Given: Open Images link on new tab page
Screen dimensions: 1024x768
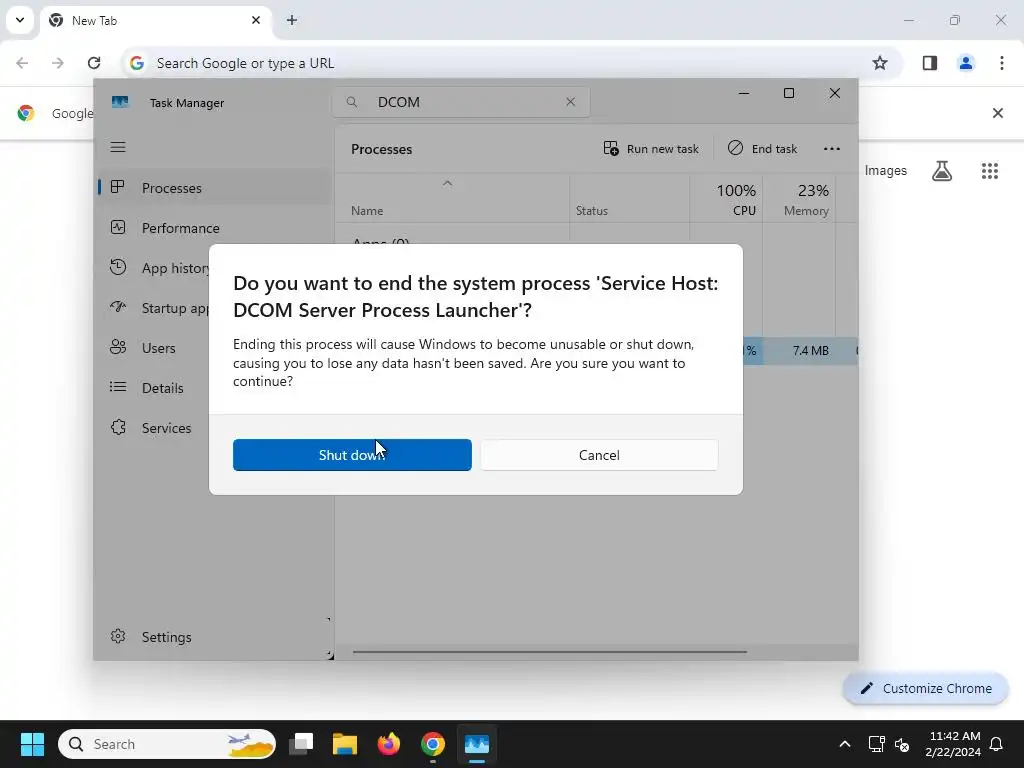Looking at the screenshot, I should click(x=886, y=170).
